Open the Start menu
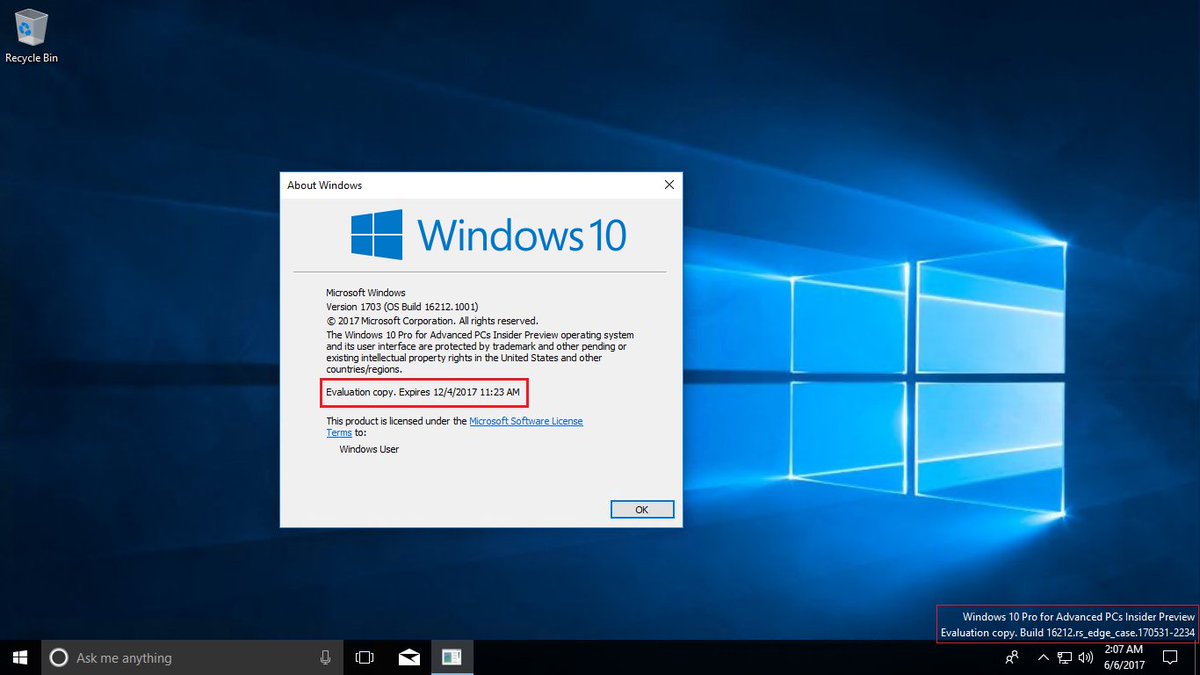This screenshot has width=1200, height=675. (20, 657)
